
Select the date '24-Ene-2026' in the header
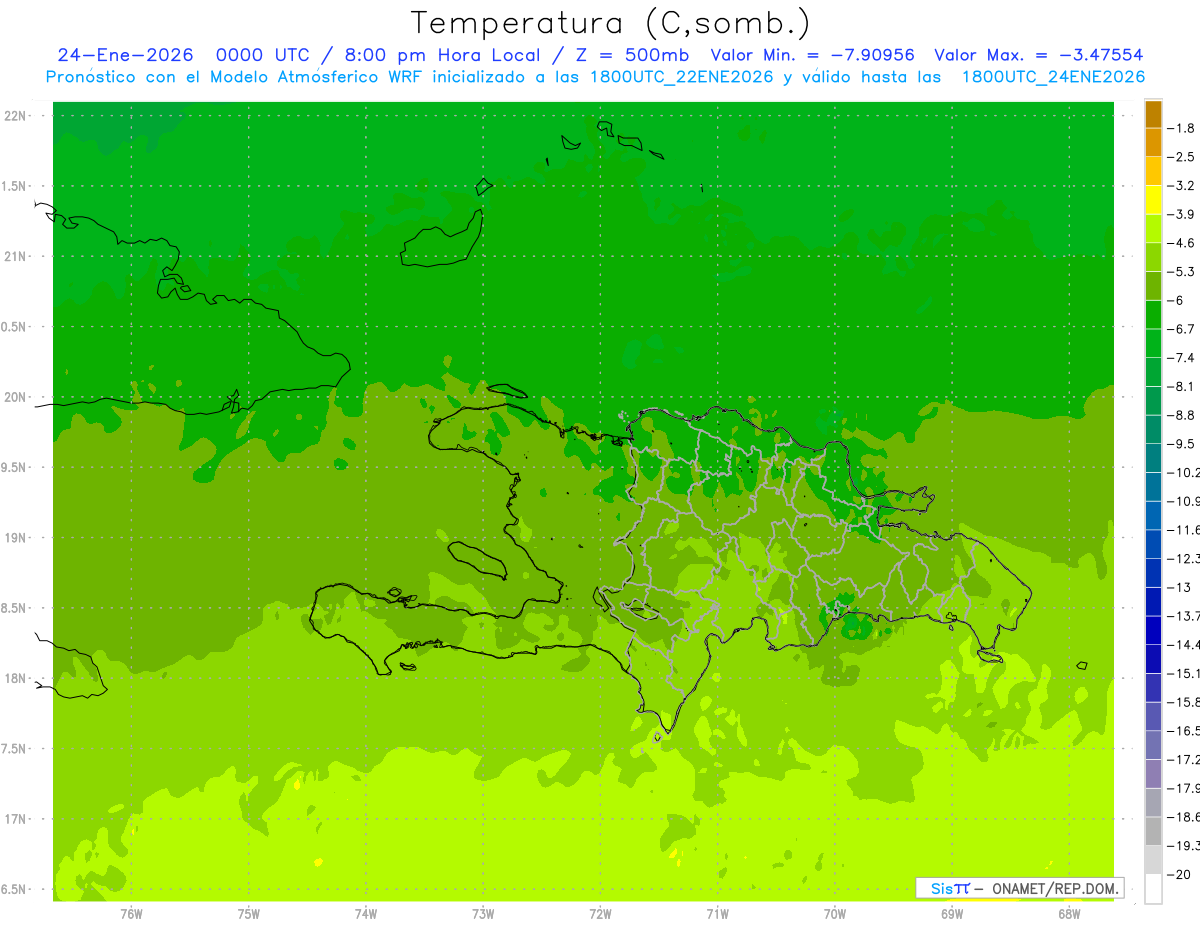pyautogui.click(x=125, y=55)
